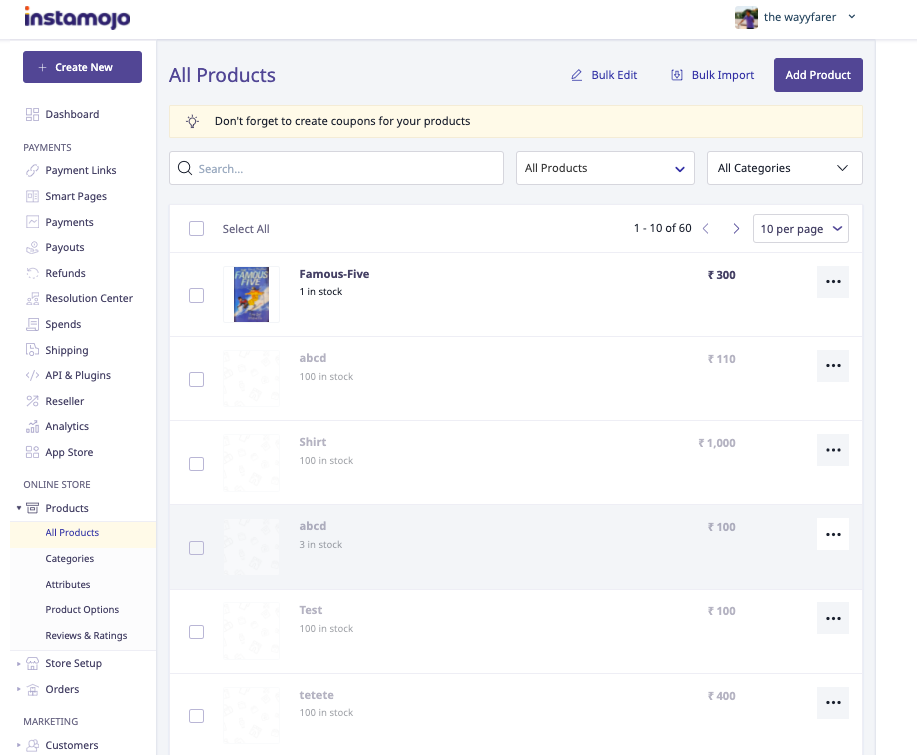
Task: Click the Refunds circular arrow icon
Action: click(x=32, y=273)
